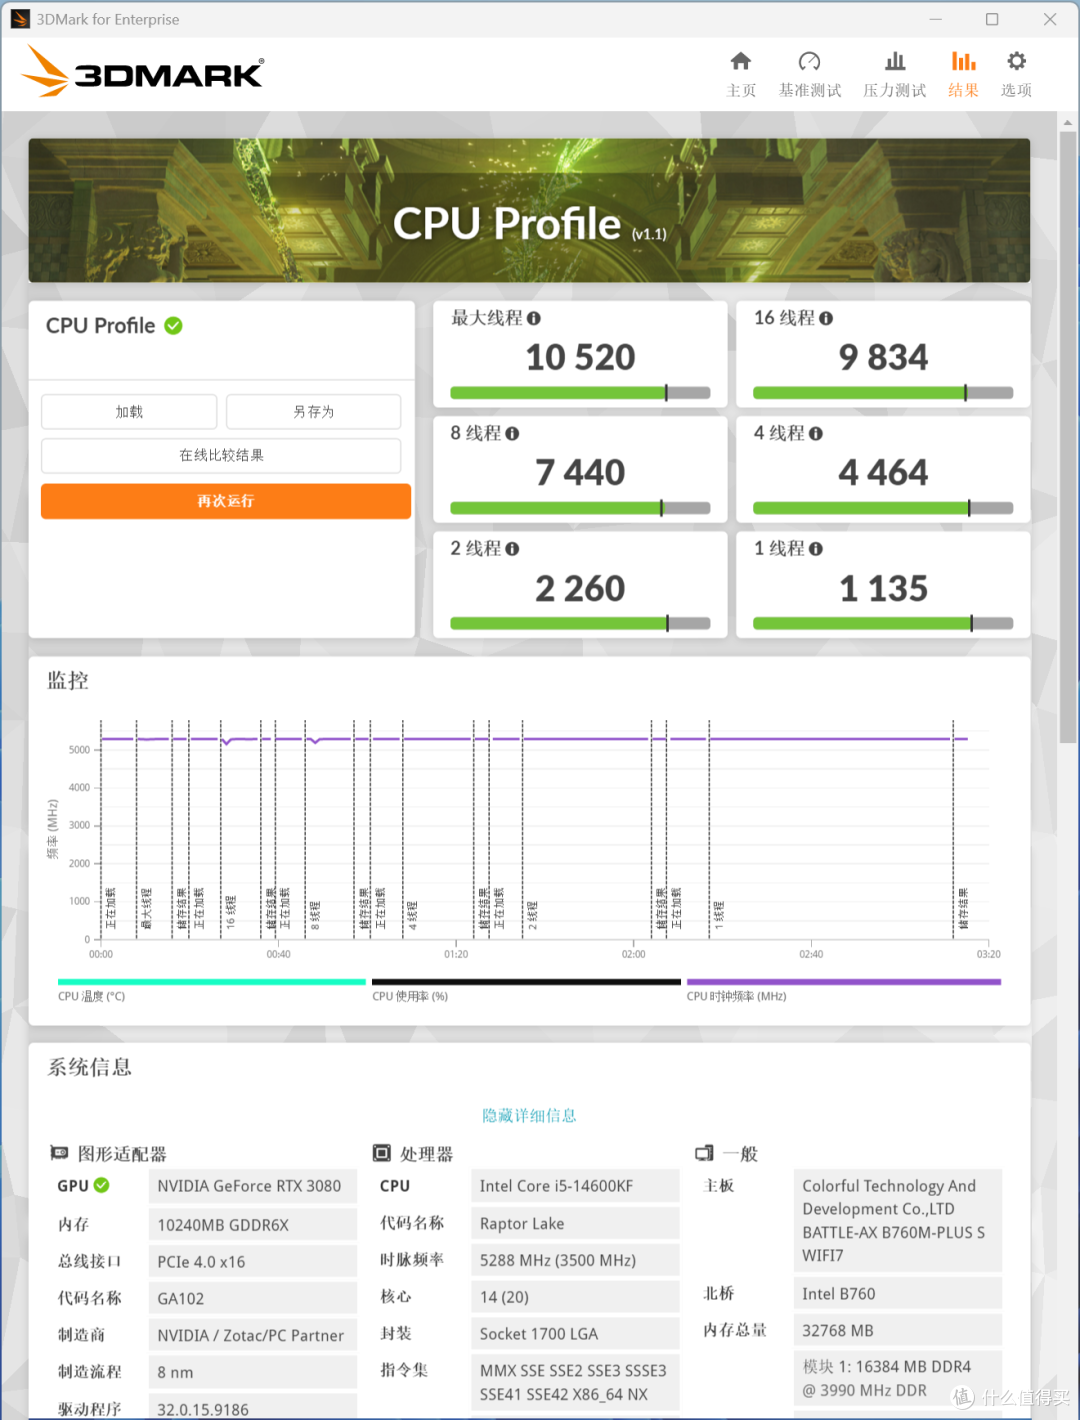
Task: Click the info icon next to 8 线程
Action: click(x=512, y=434)
